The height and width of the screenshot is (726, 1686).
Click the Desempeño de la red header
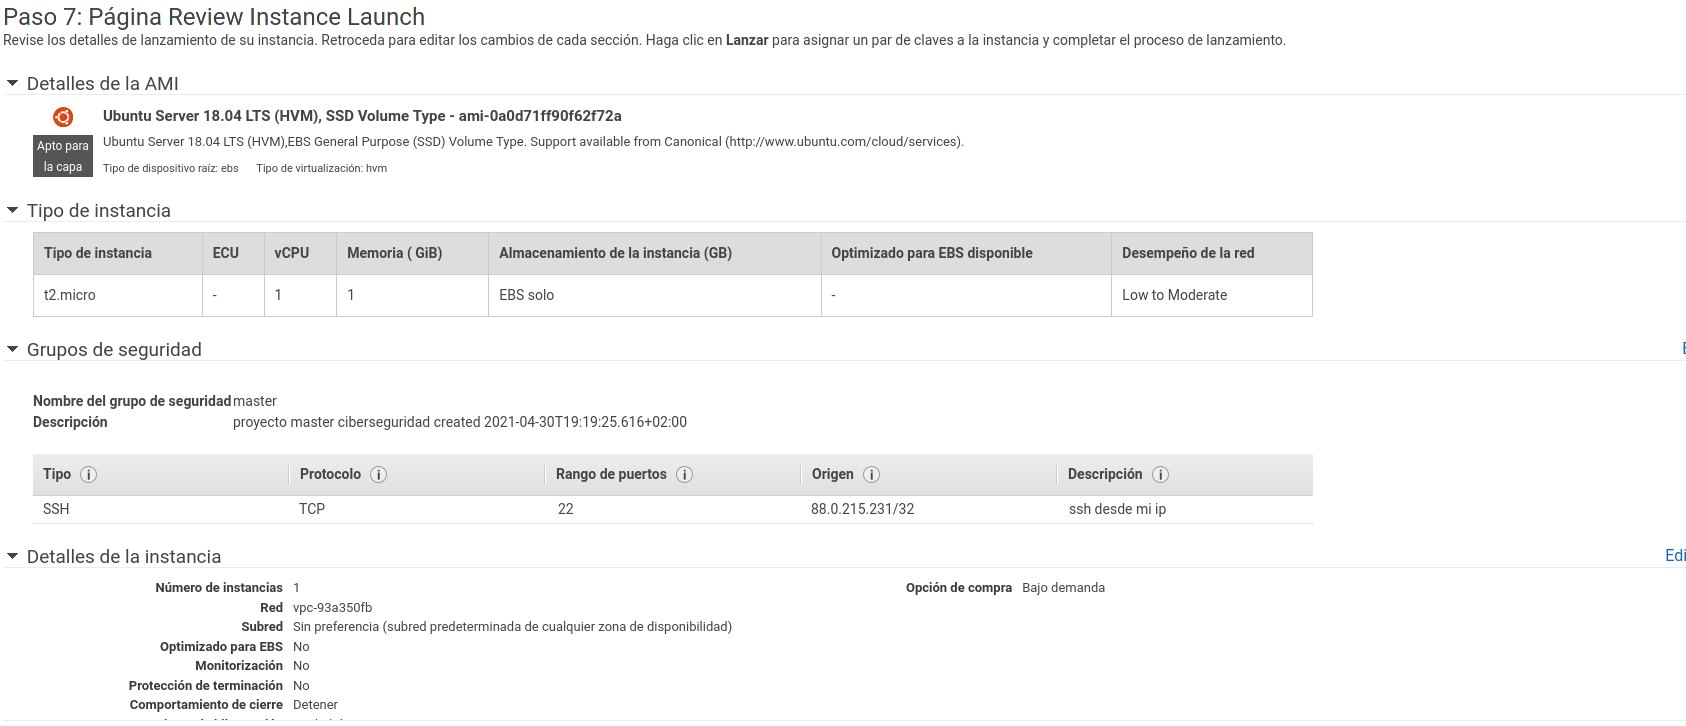coord(1187,253)
